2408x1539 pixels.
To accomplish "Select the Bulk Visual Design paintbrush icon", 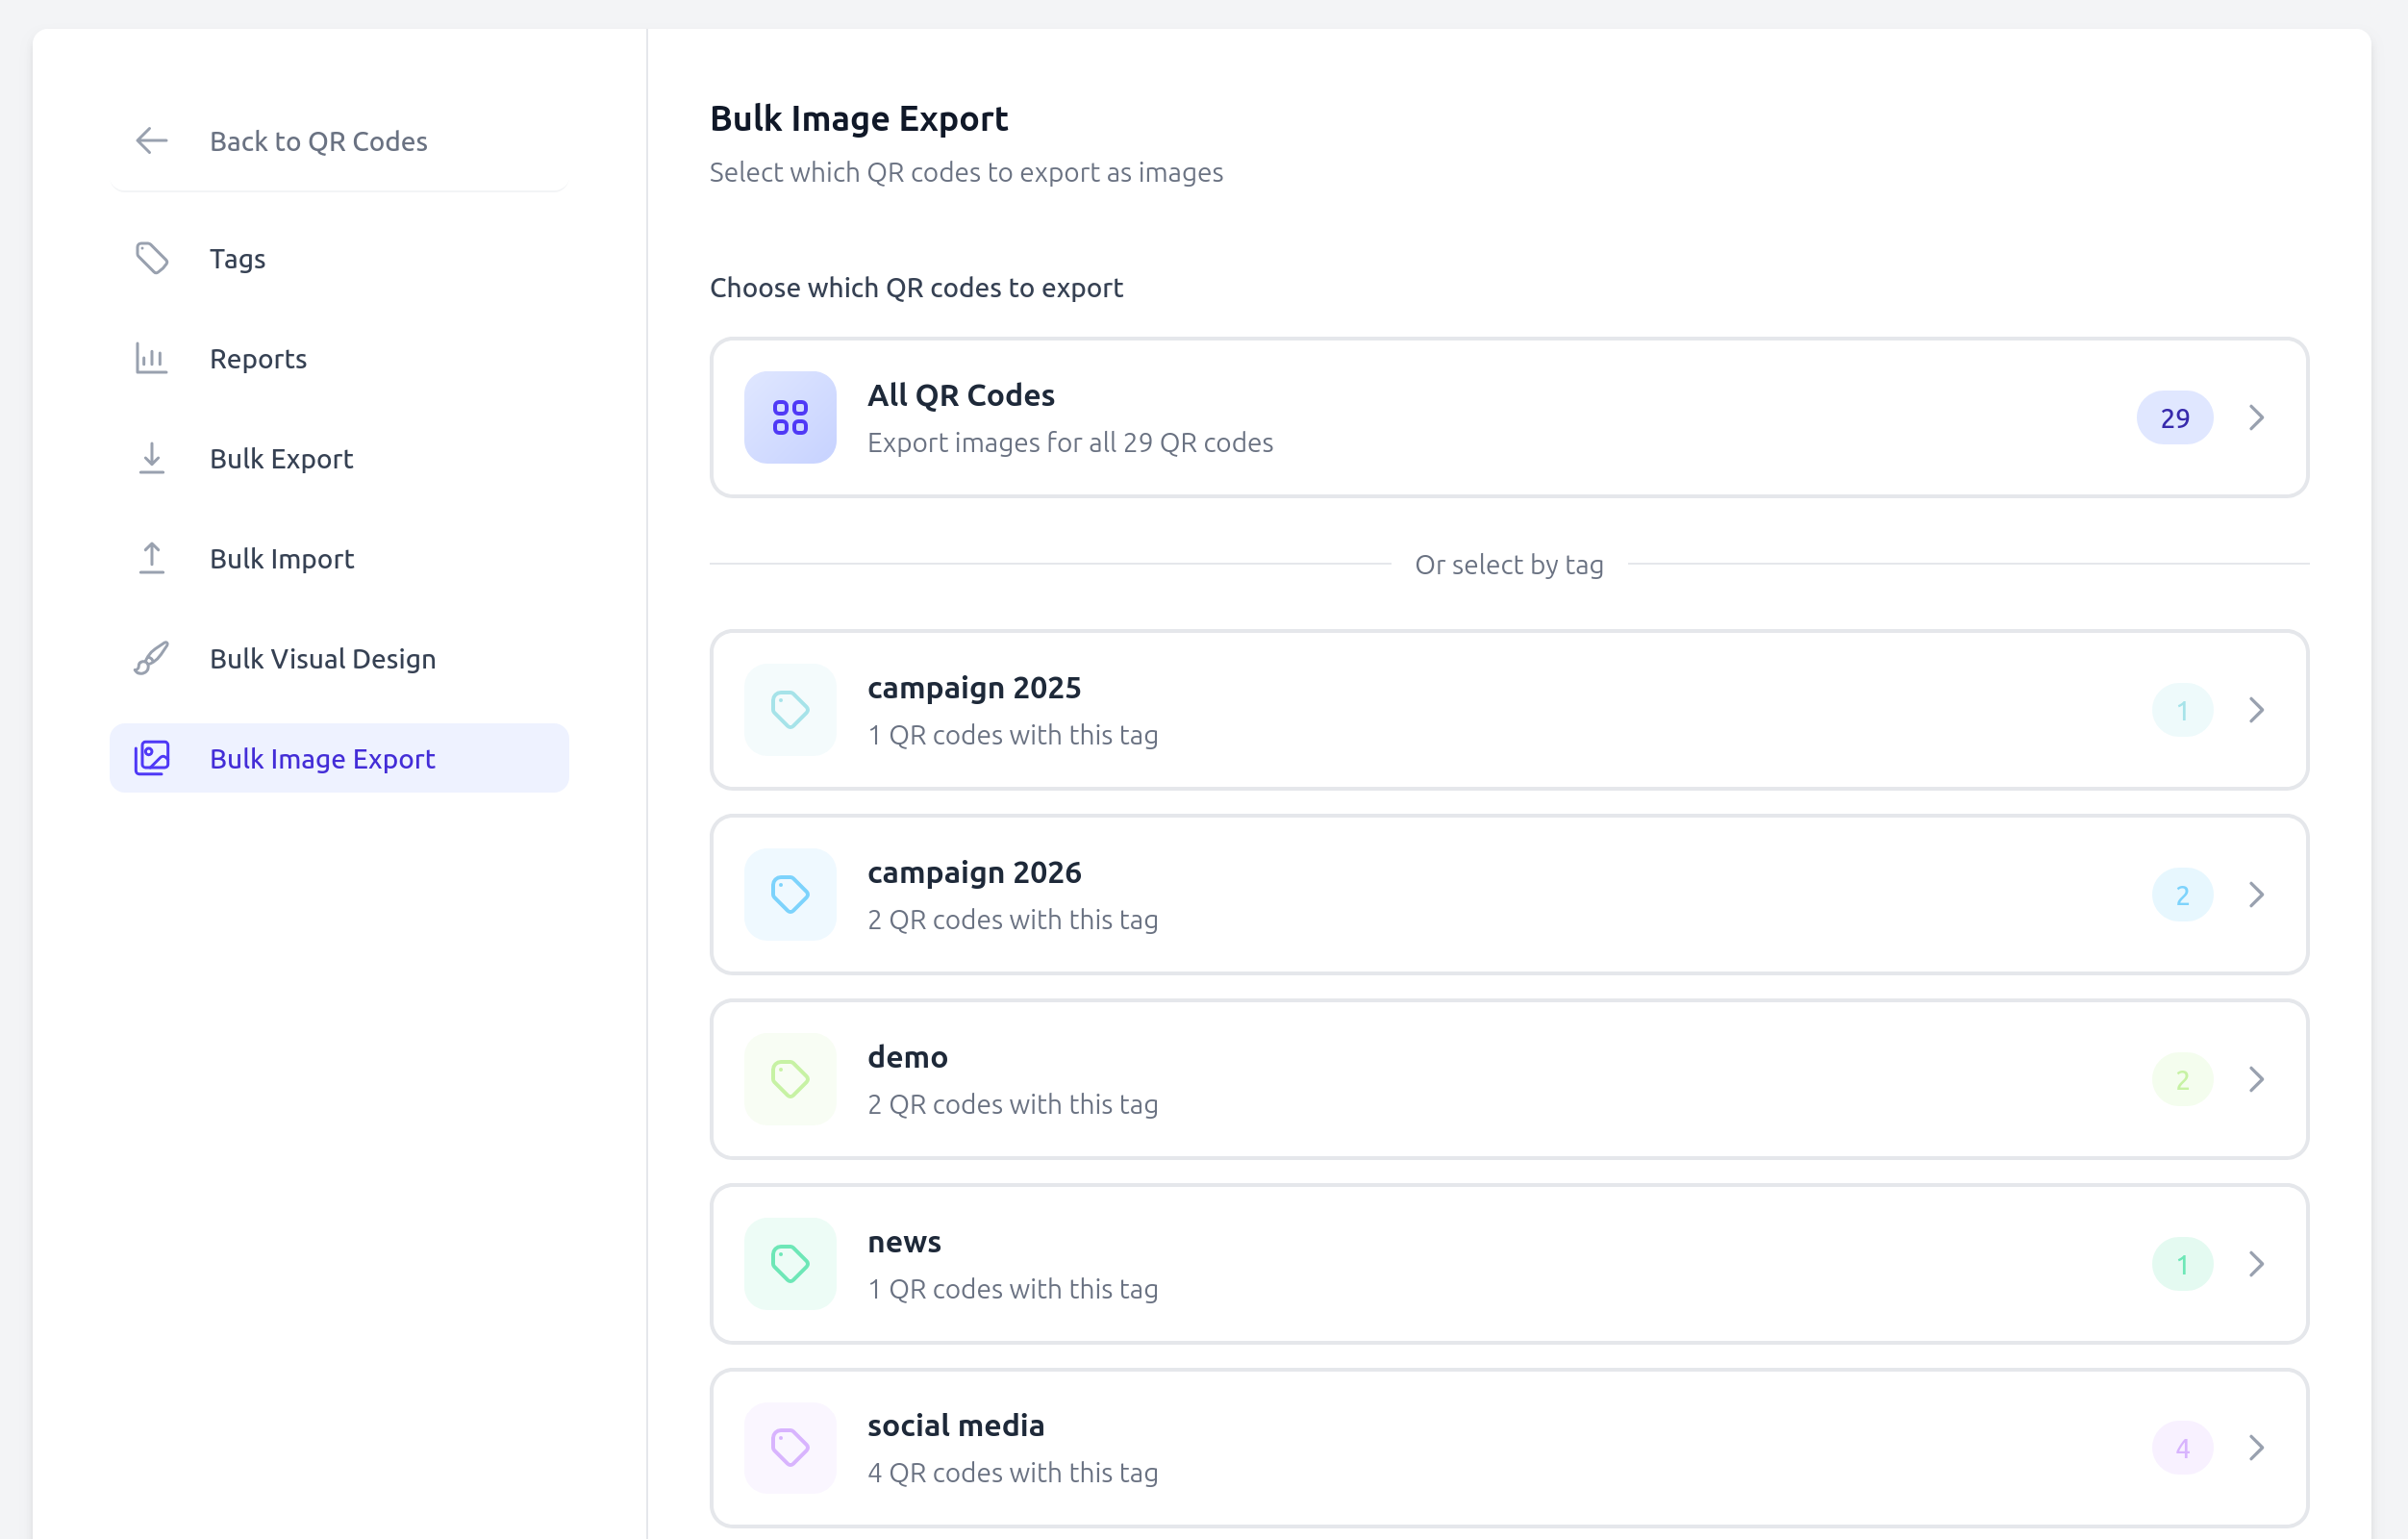I will tap(151, 658).
